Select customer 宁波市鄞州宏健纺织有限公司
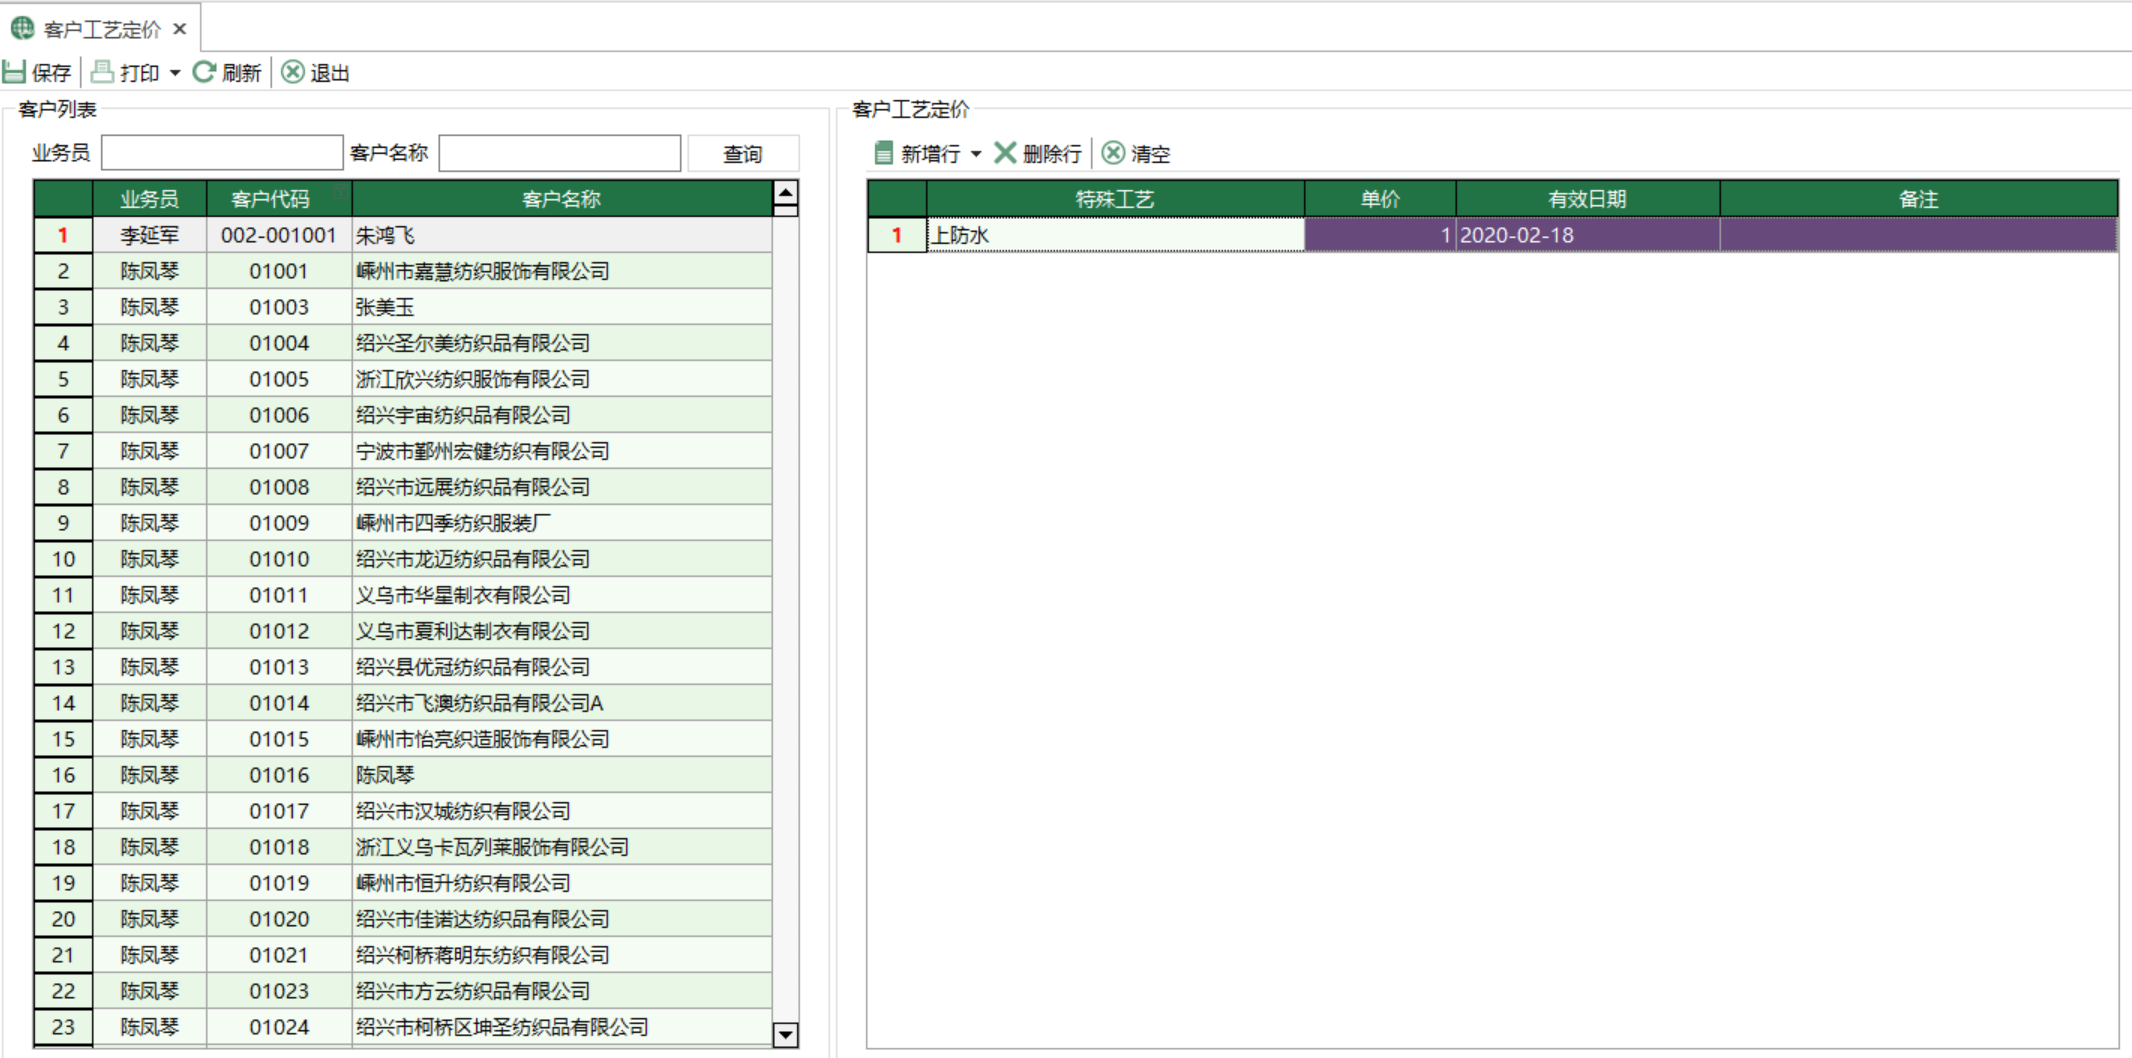This screenshot has width=2132, height=1058. 562,451
